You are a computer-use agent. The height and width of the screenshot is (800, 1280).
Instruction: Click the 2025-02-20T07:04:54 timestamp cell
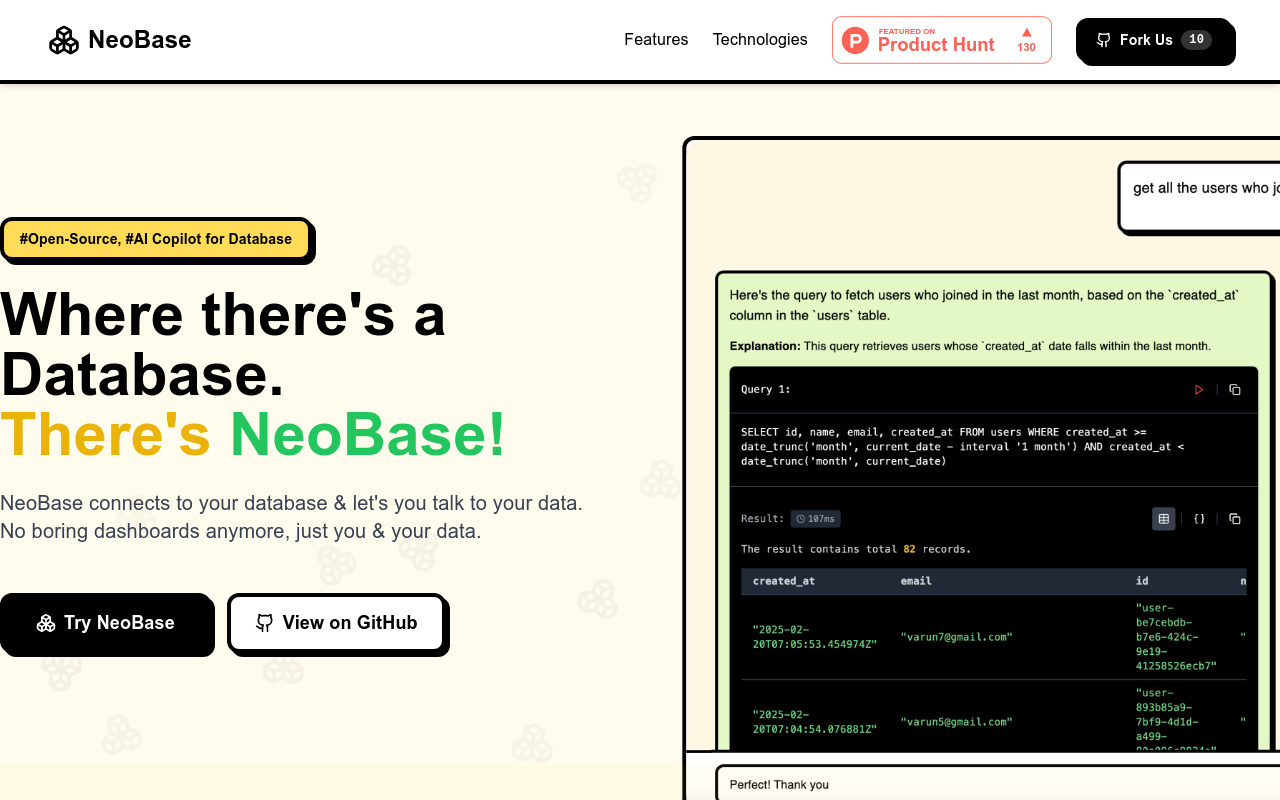point(815,722)
